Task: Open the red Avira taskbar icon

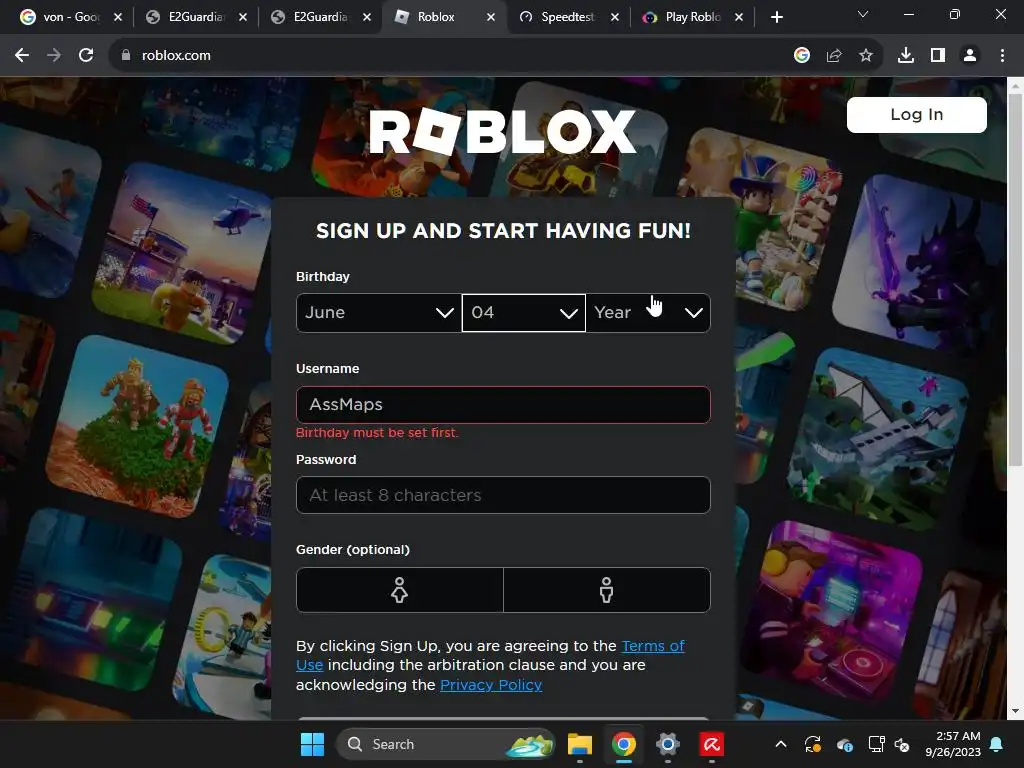Action: click(711, 744)
